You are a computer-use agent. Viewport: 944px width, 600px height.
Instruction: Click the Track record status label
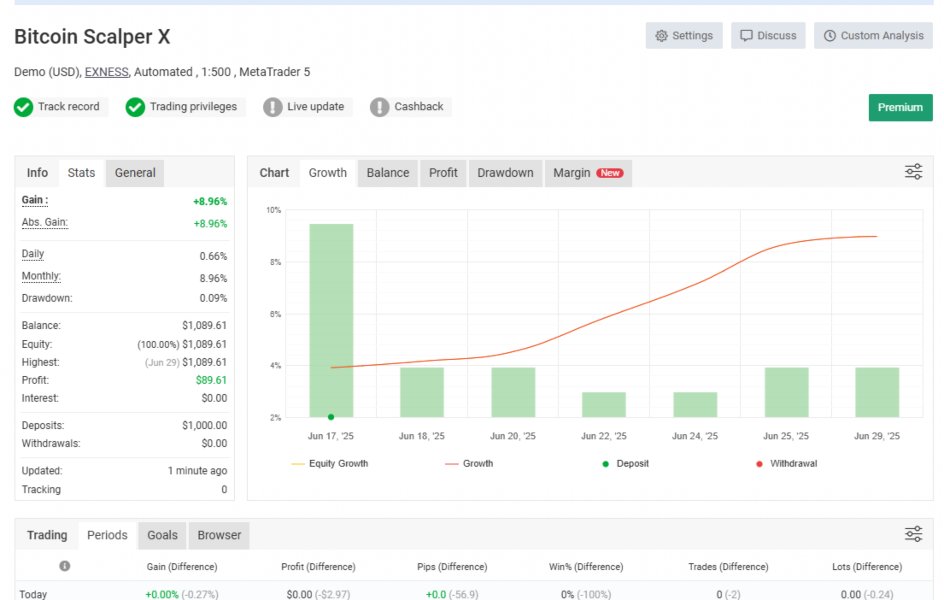(69, 107)
